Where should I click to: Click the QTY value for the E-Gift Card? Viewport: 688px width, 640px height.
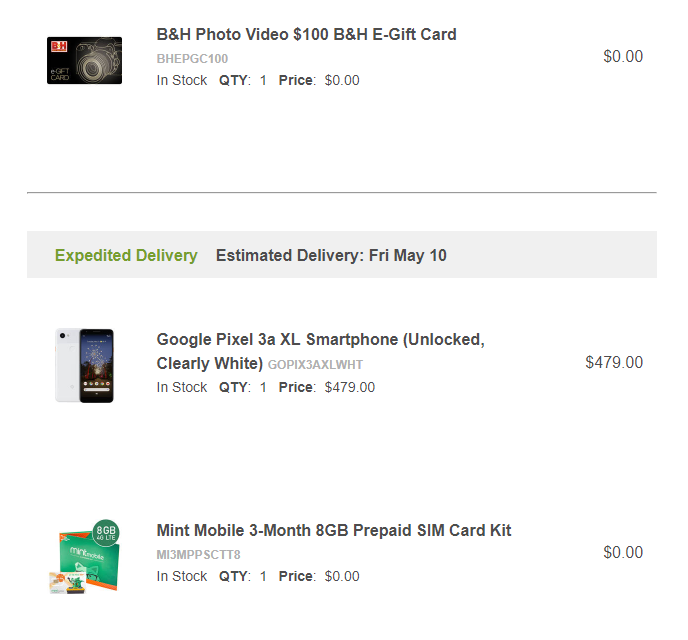(x=263, y=80)
